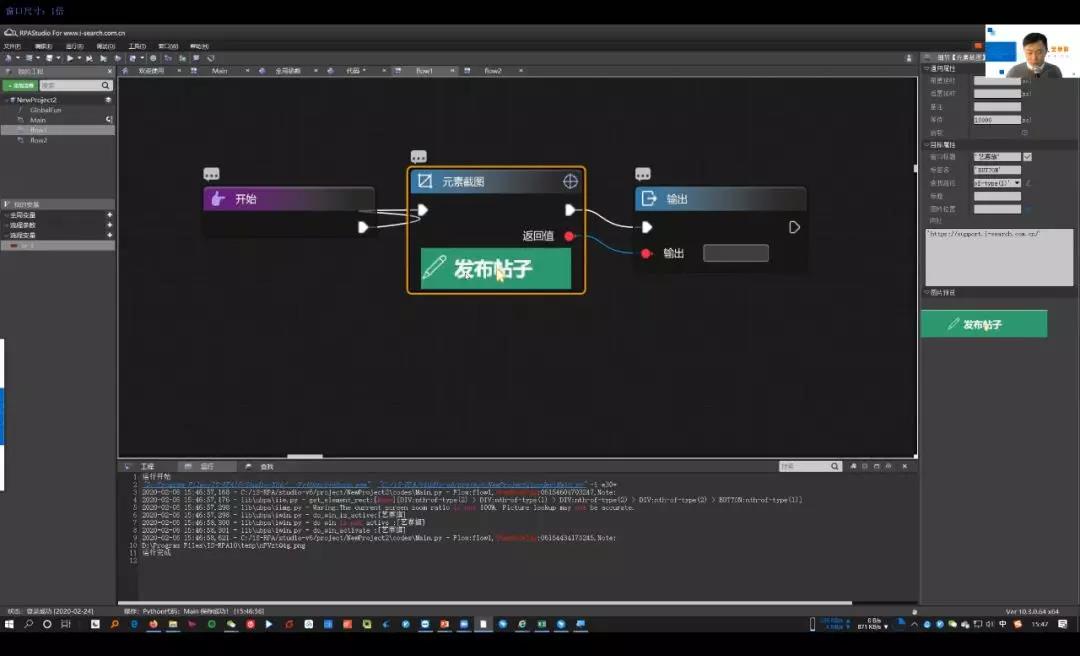
Task: Open the search path dropdown in properties
Action: point(1017,183)
